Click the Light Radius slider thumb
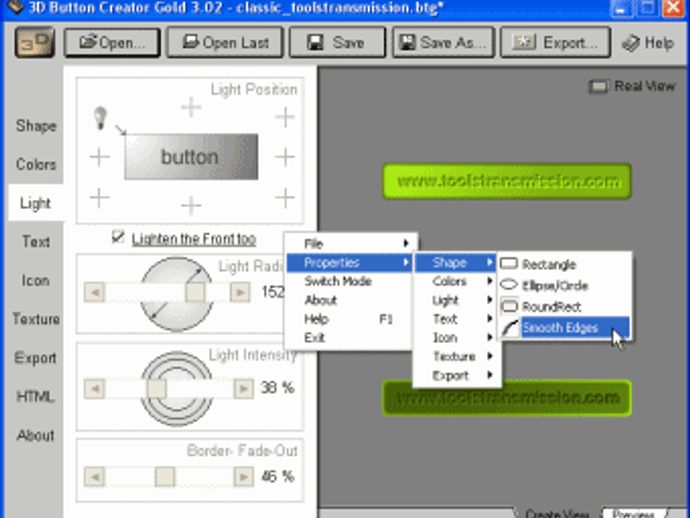The height and width of the screenshot is (518, 690). pos(195,292)
